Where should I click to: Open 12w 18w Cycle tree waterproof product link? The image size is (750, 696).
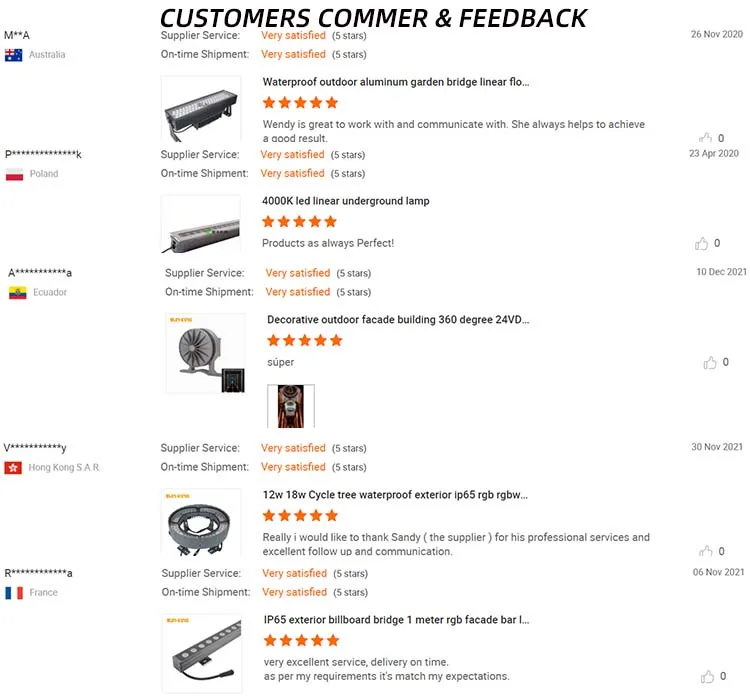click(x=395, y=495)
